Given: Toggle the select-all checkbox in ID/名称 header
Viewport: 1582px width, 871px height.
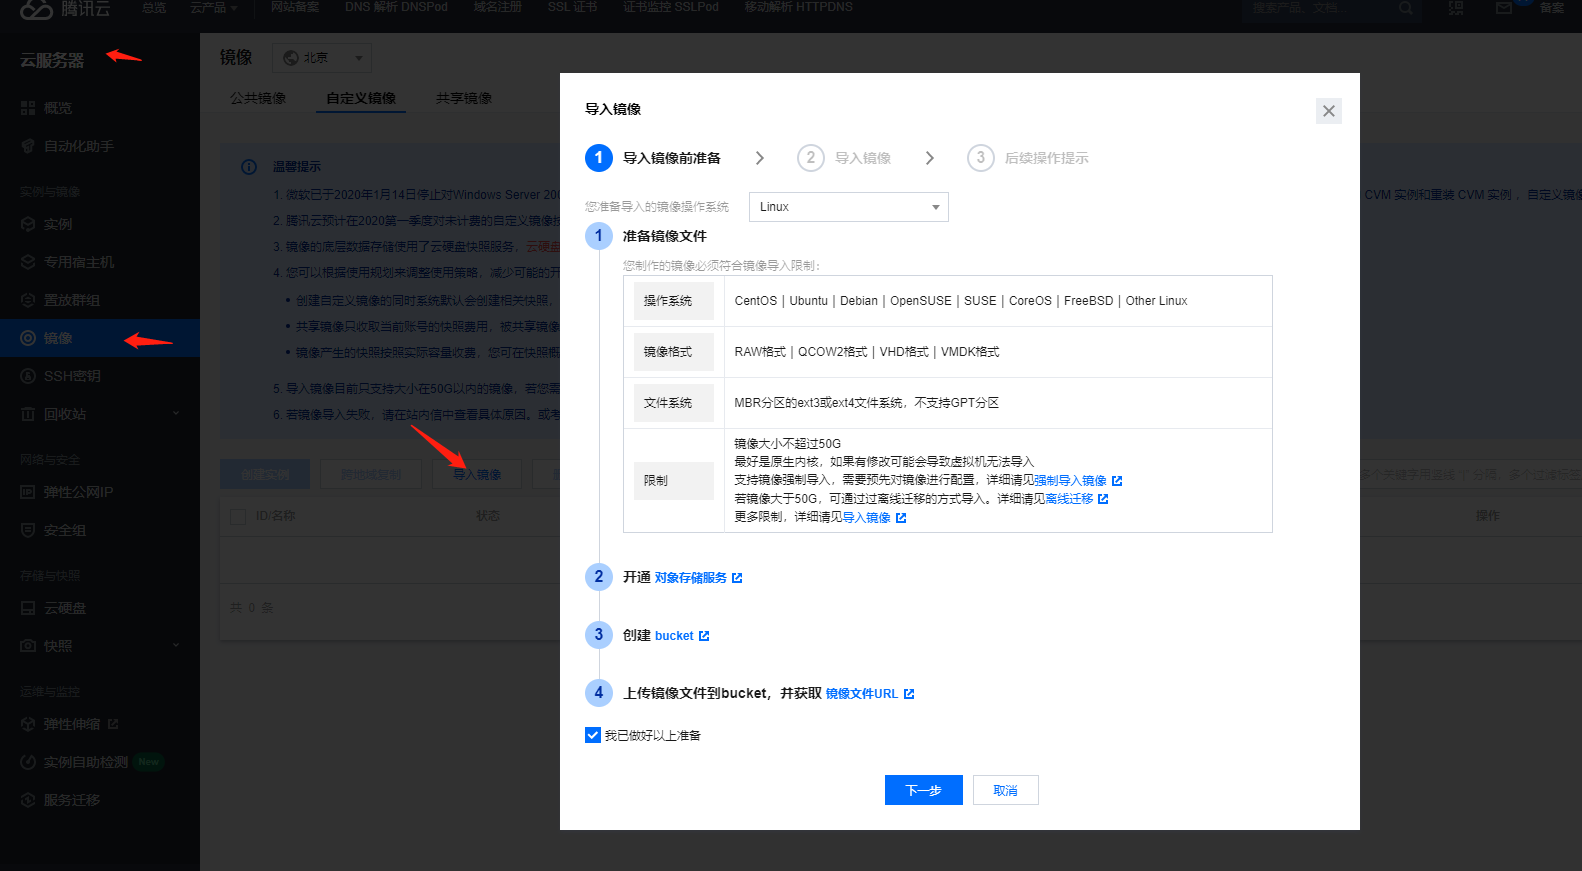Looking at the screenshot, I should pyautogui.click(x=238, y=516).
